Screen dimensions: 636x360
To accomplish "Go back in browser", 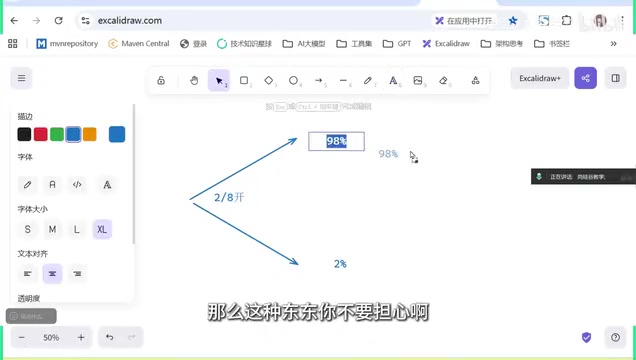I will (14, 20).
